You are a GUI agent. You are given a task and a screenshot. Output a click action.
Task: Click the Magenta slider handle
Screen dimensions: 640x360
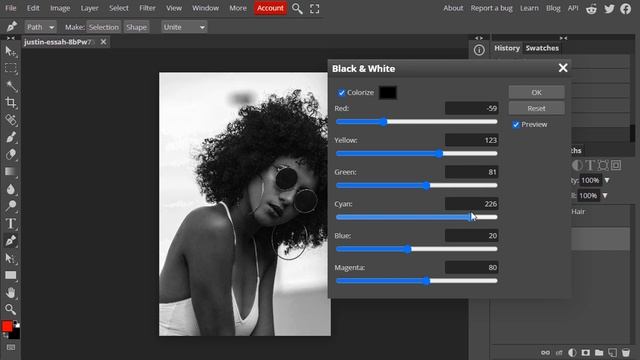click(x=427, y=281)
